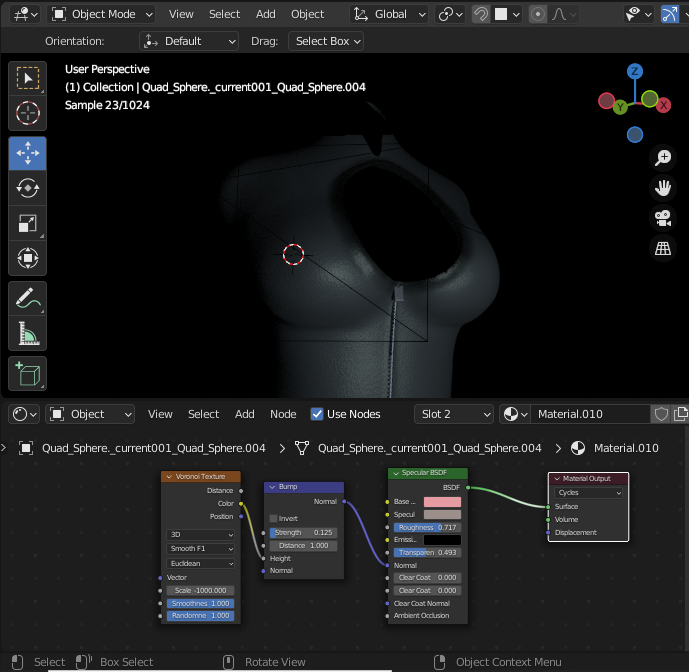Image resolution: width=689 pixels, height=672 pixels.
Task: Open the Global transform orientation dropdown
Action: [x=389, y=15]
